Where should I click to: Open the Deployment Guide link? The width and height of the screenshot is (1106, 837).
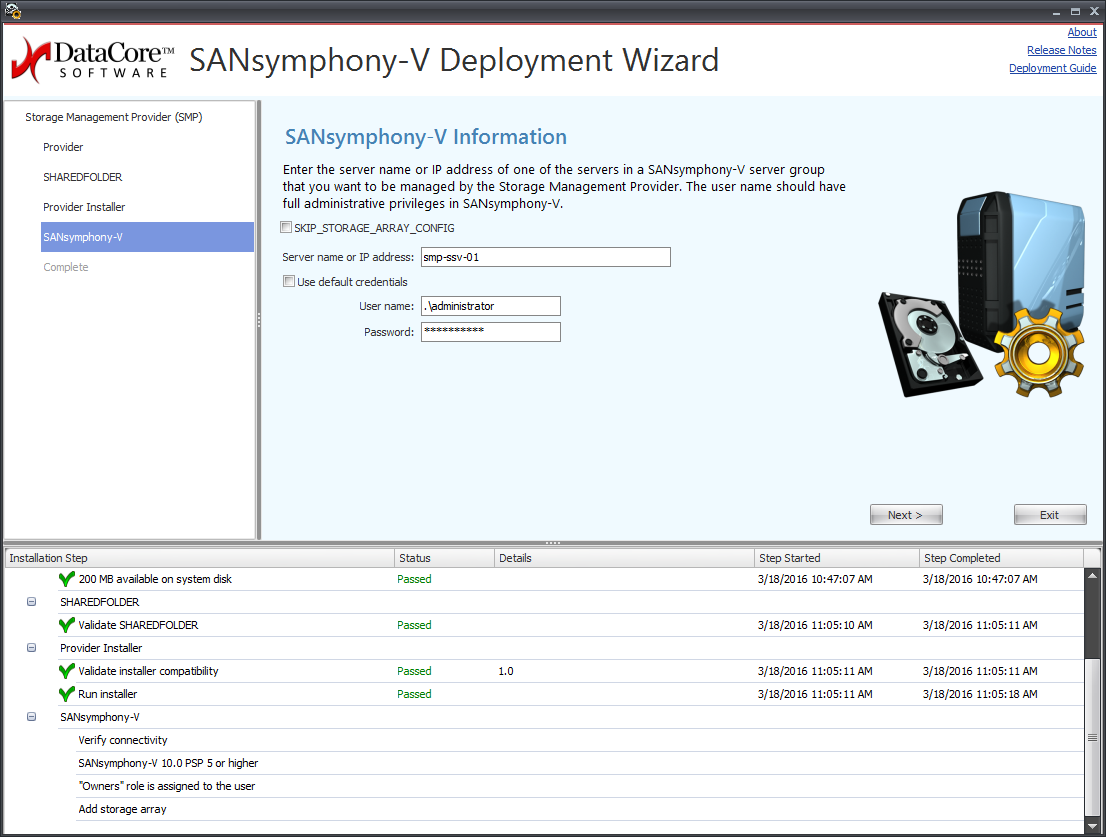click(1052, 68)
